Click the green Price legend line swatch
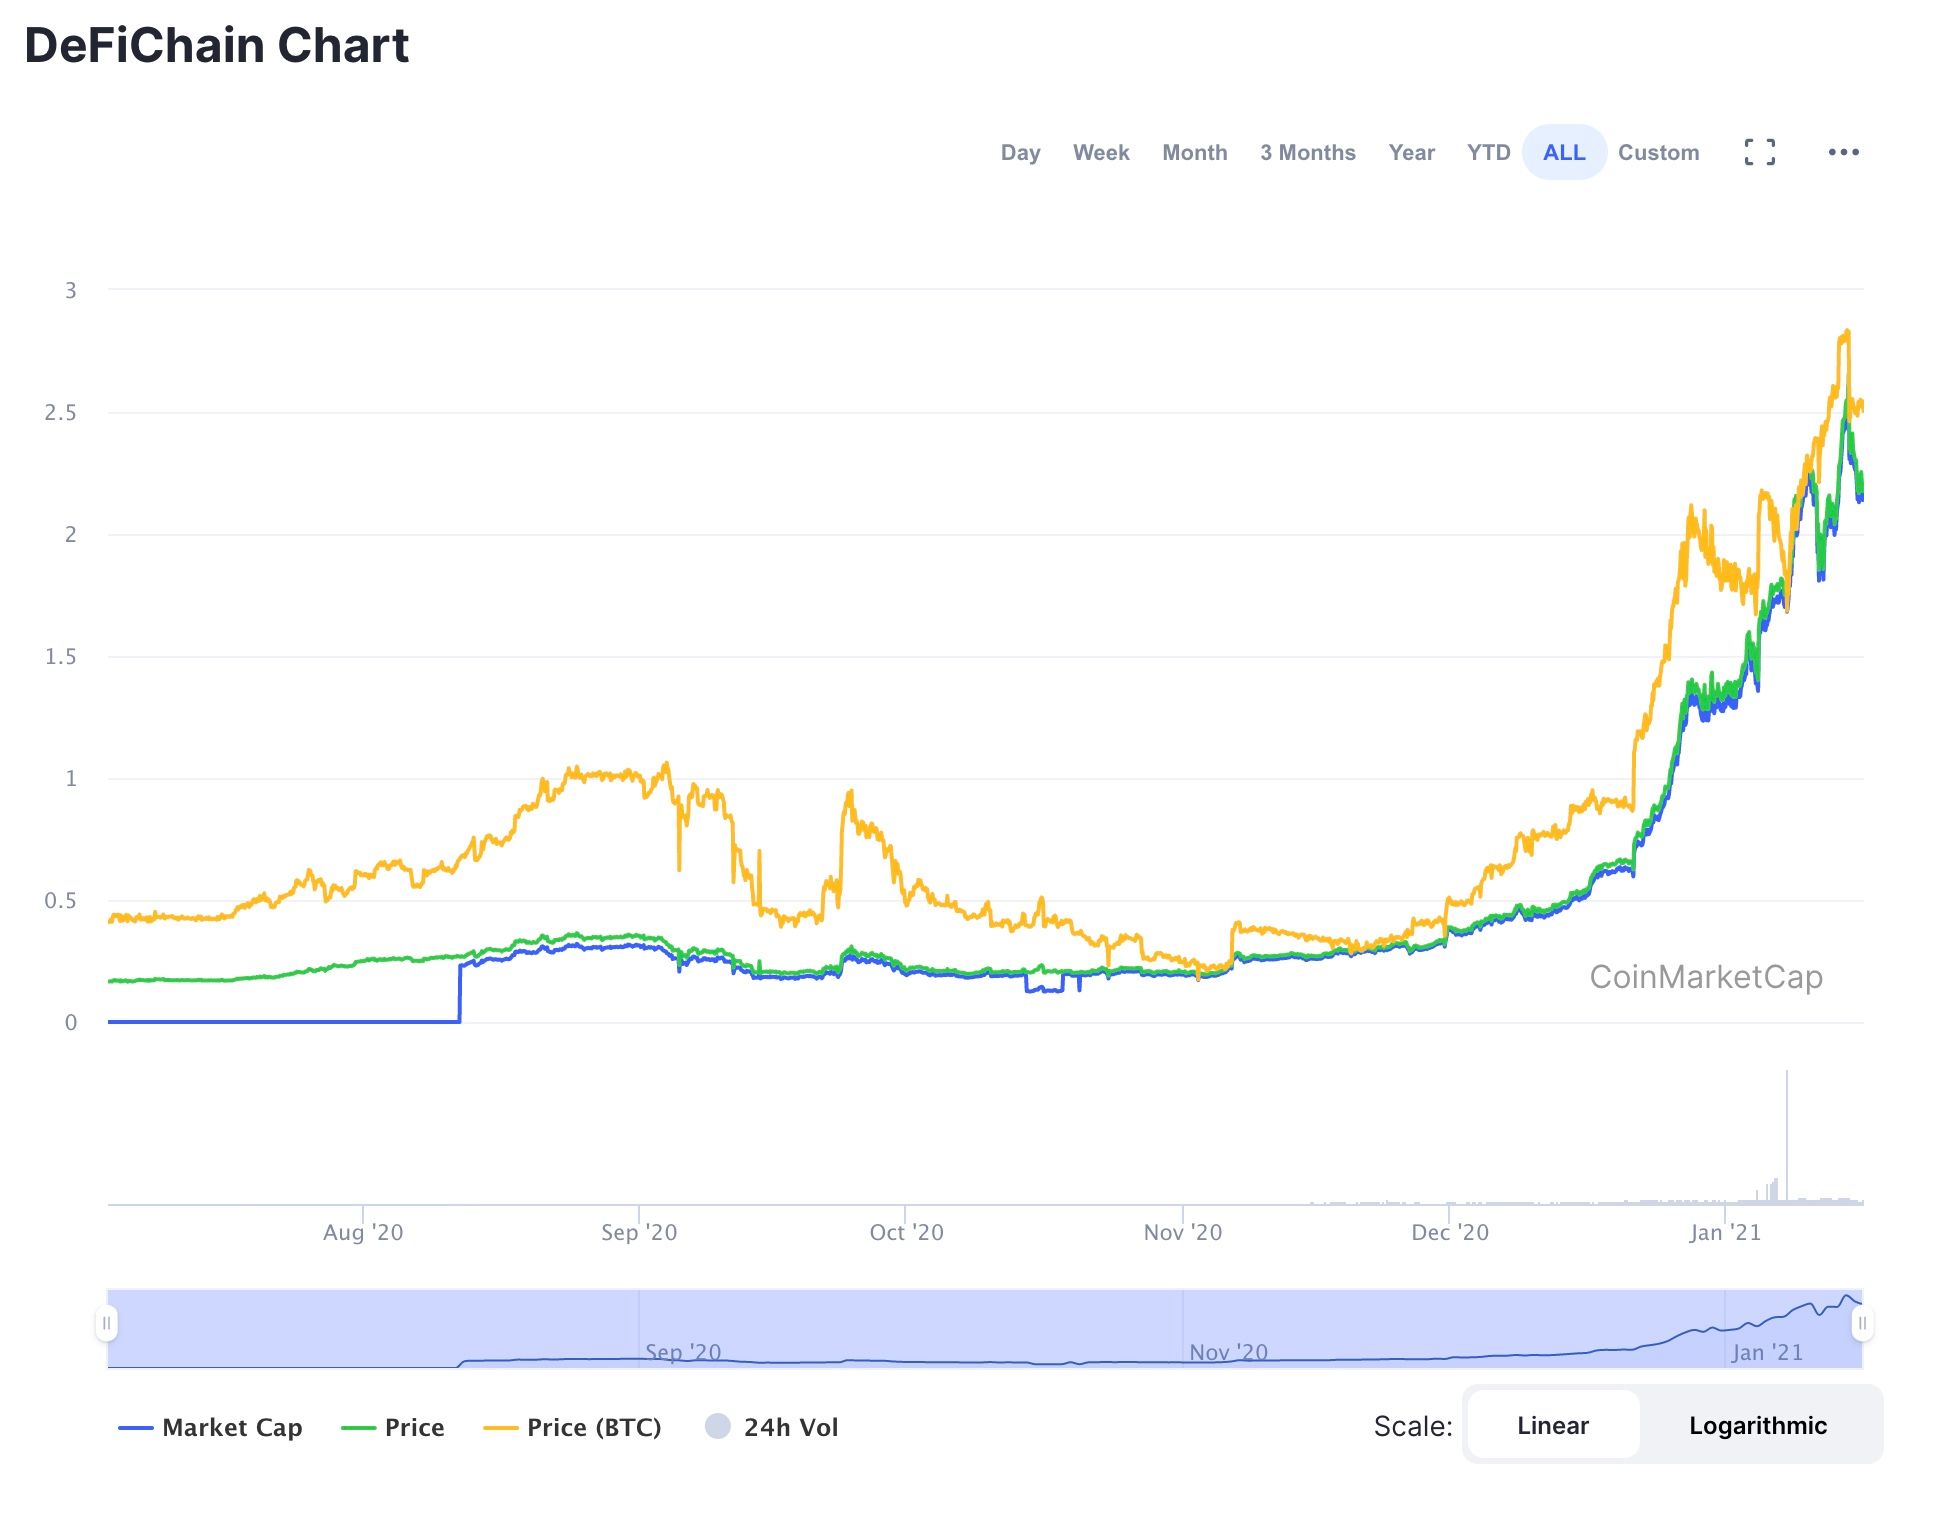1936x1540 pixels. point(358,1428)
